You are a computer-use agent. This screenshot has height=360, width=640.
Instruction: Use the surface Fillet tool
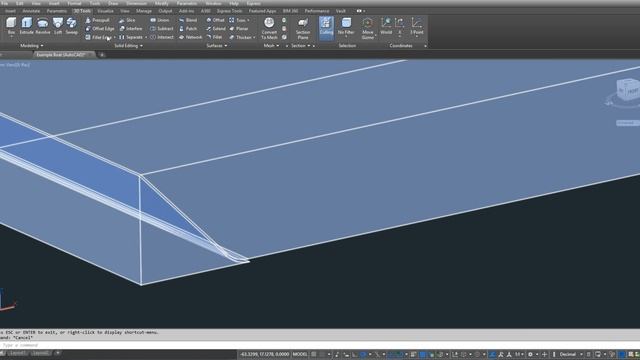[214, 37]
